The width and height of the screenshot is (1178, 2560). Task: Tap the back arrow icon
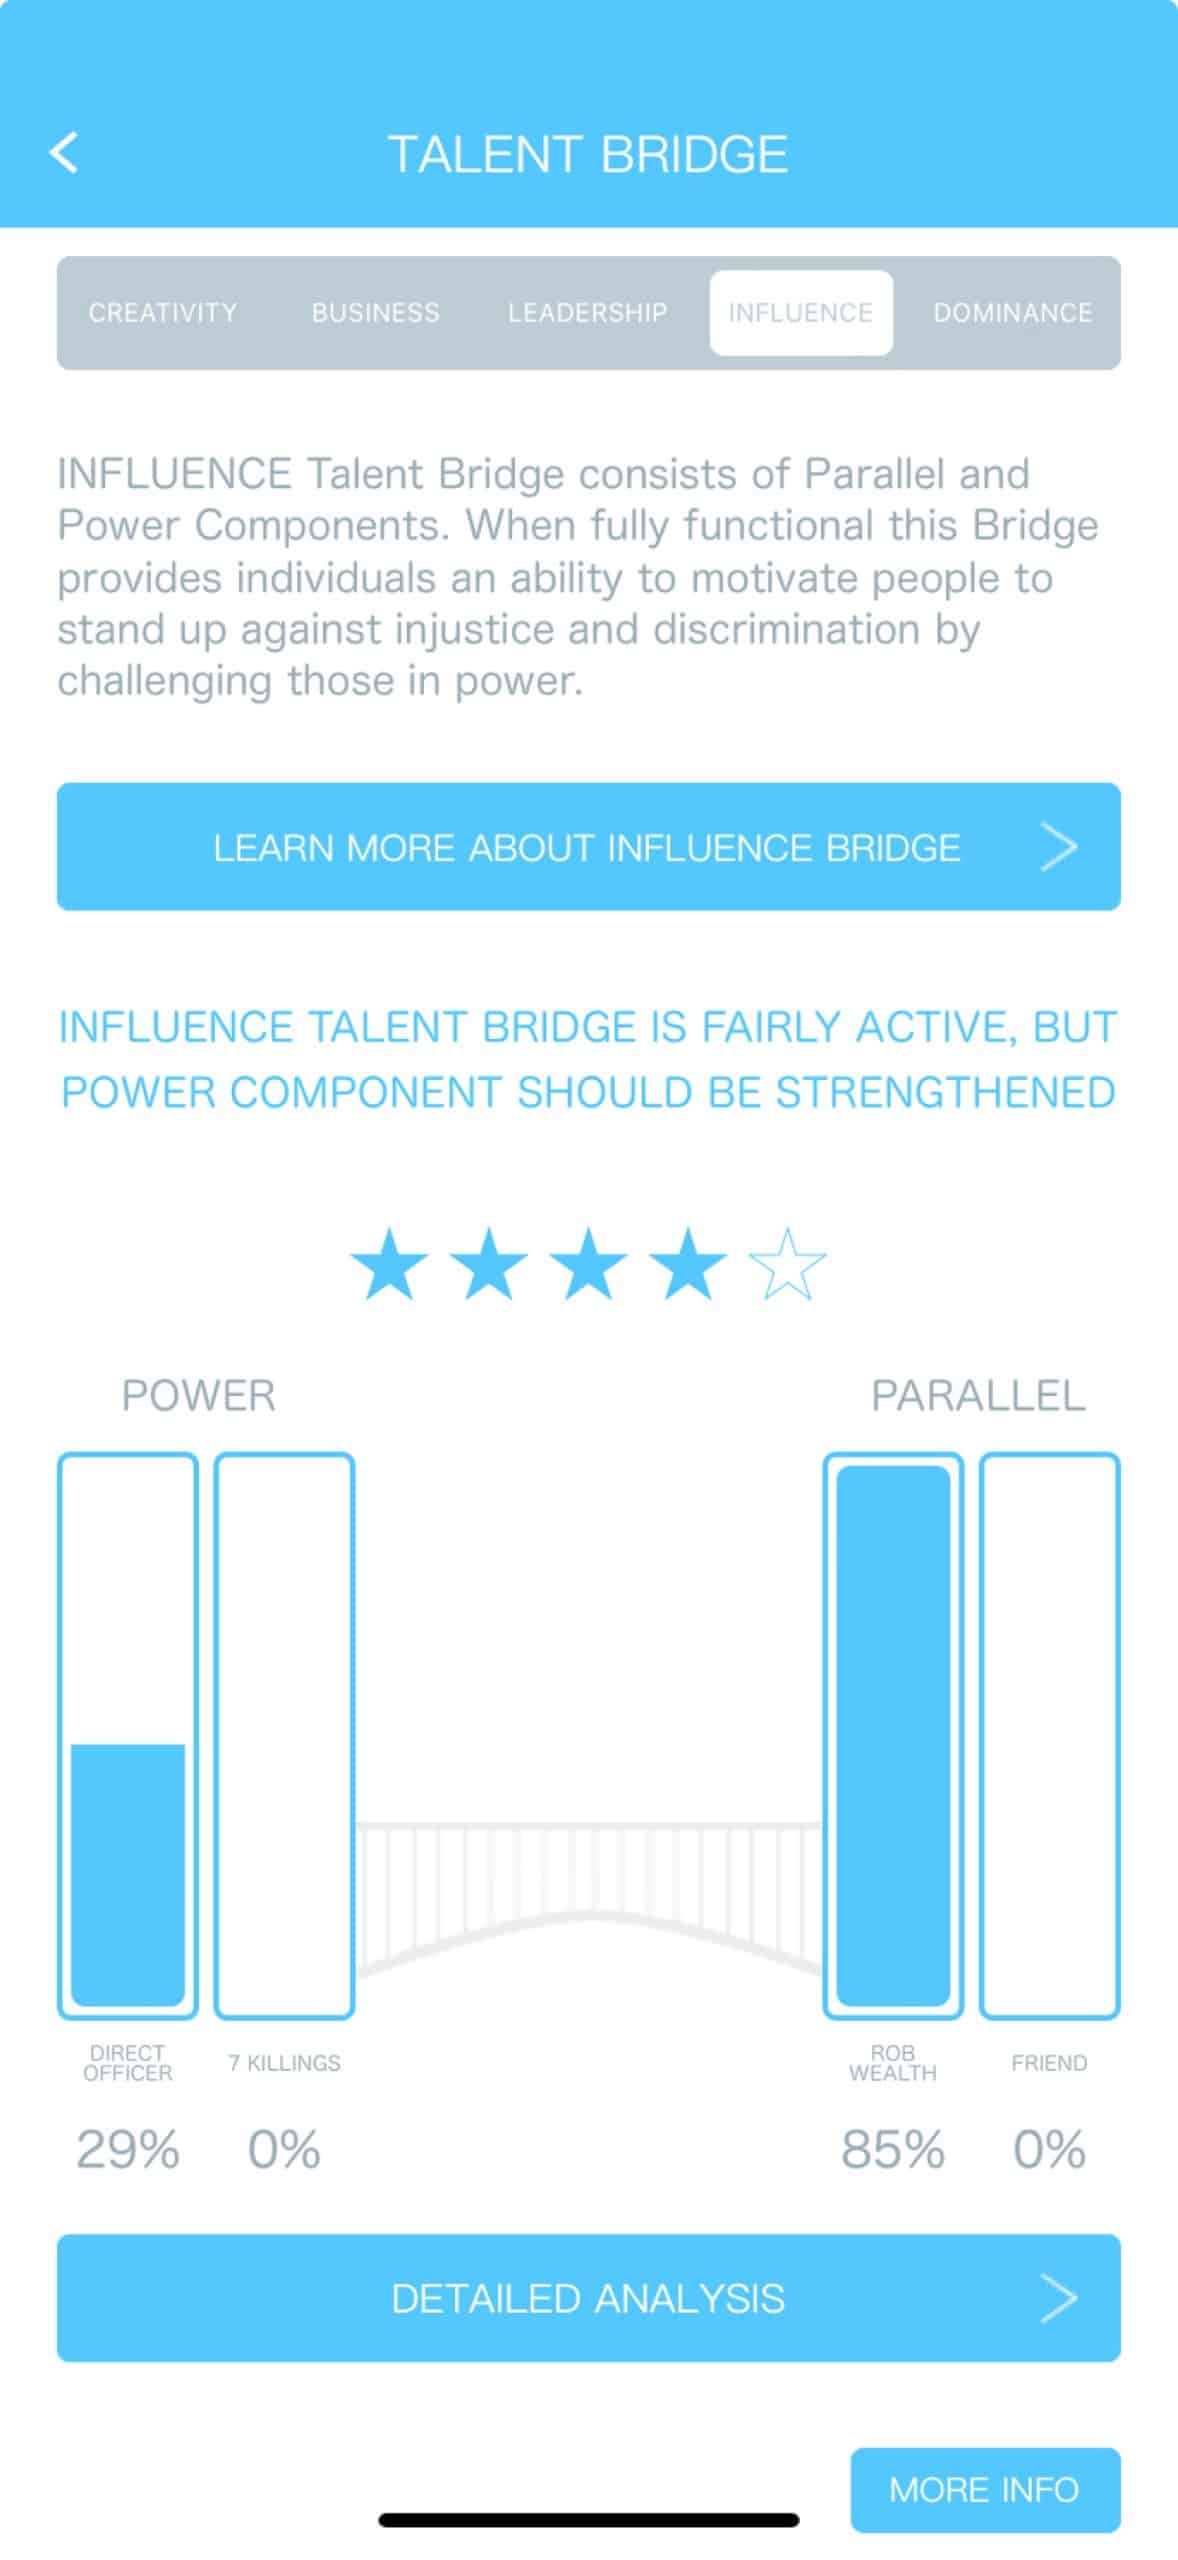tap(64, 153)
